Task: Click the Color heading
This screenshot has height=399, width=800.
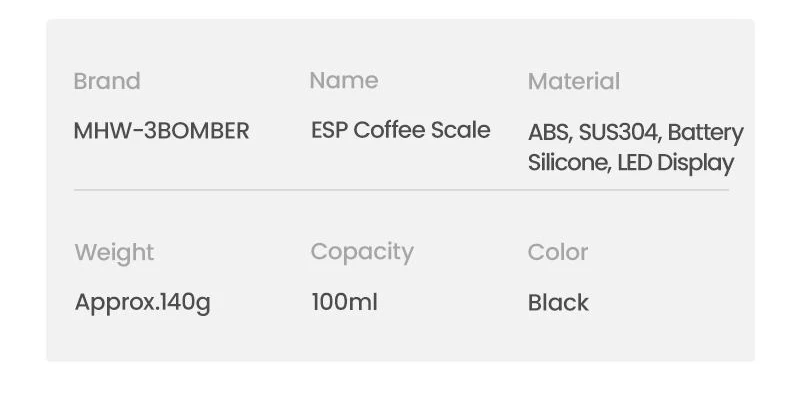Action: [558, 252]
